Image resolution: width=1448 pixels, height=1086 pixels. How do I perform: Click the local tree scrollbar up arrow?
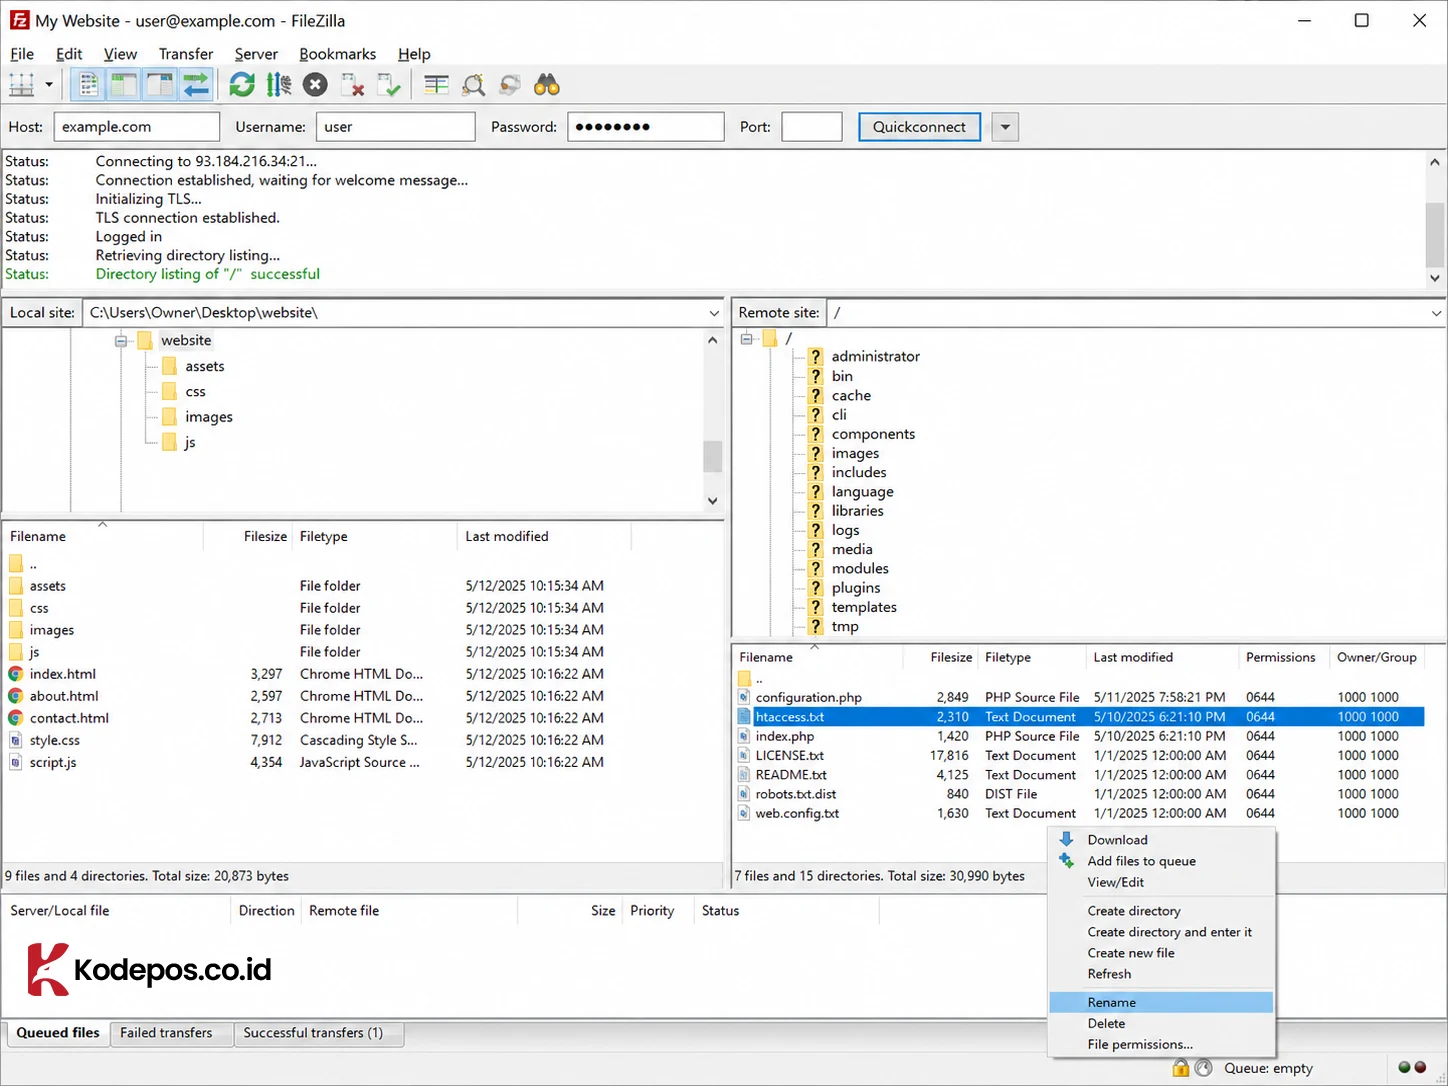tap(712, 340)
